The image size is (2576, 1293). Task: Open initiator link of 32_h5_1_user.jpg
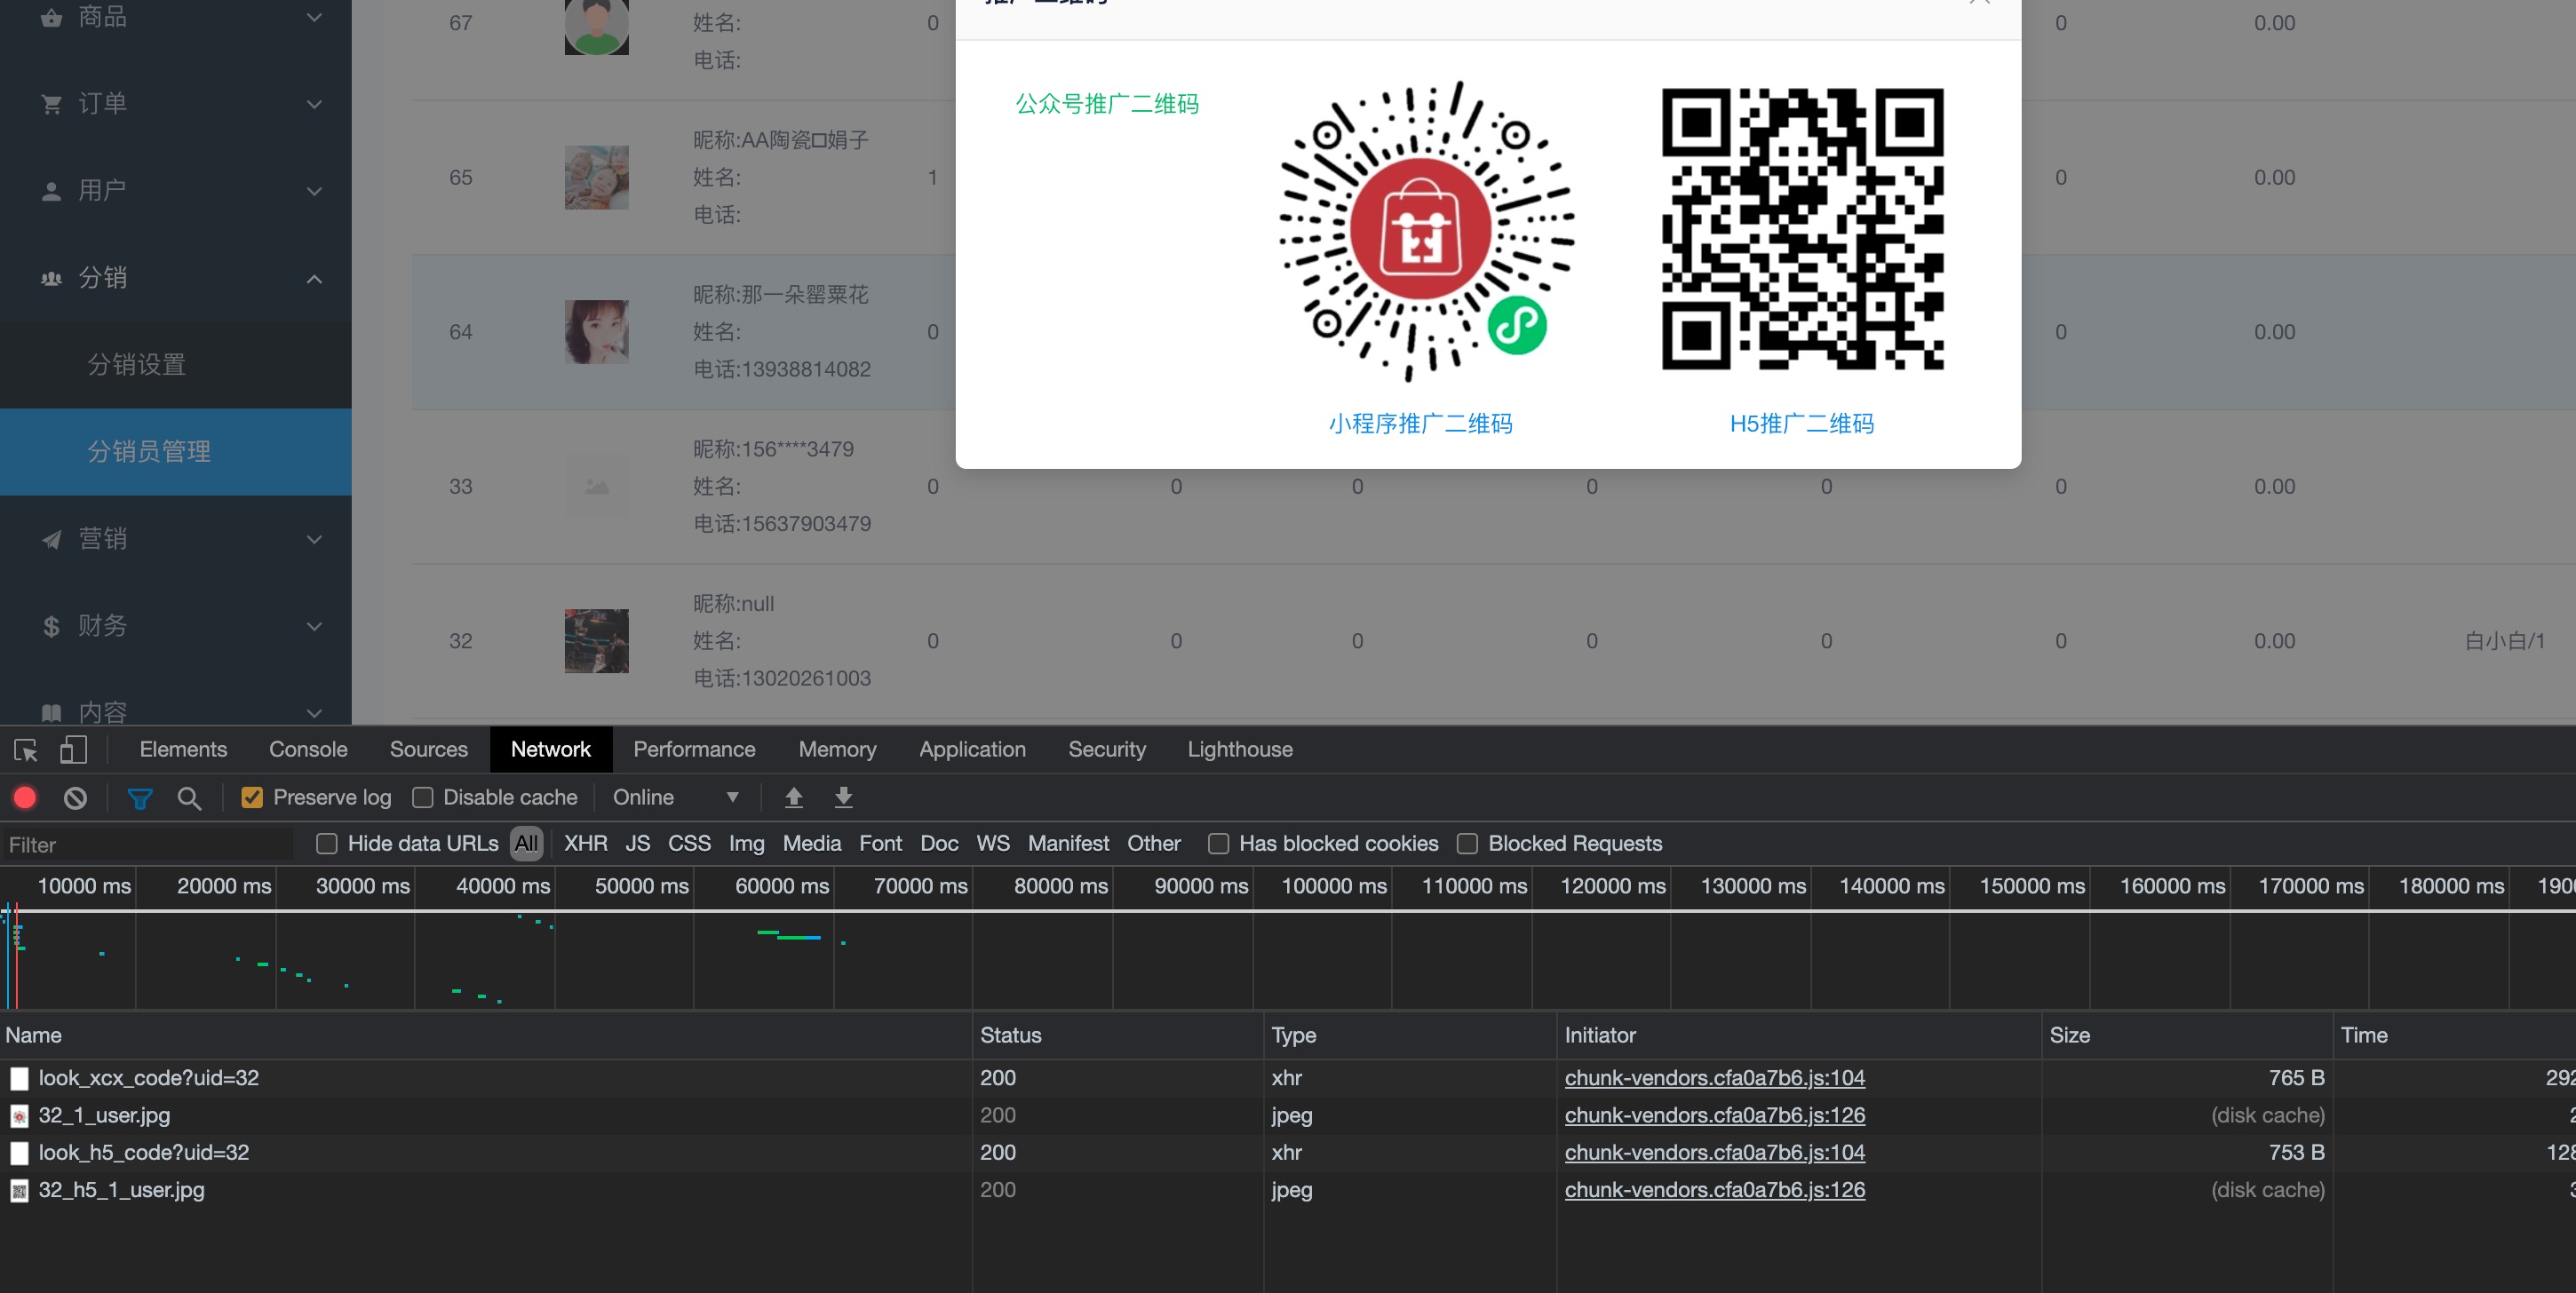(1714, 1190)
